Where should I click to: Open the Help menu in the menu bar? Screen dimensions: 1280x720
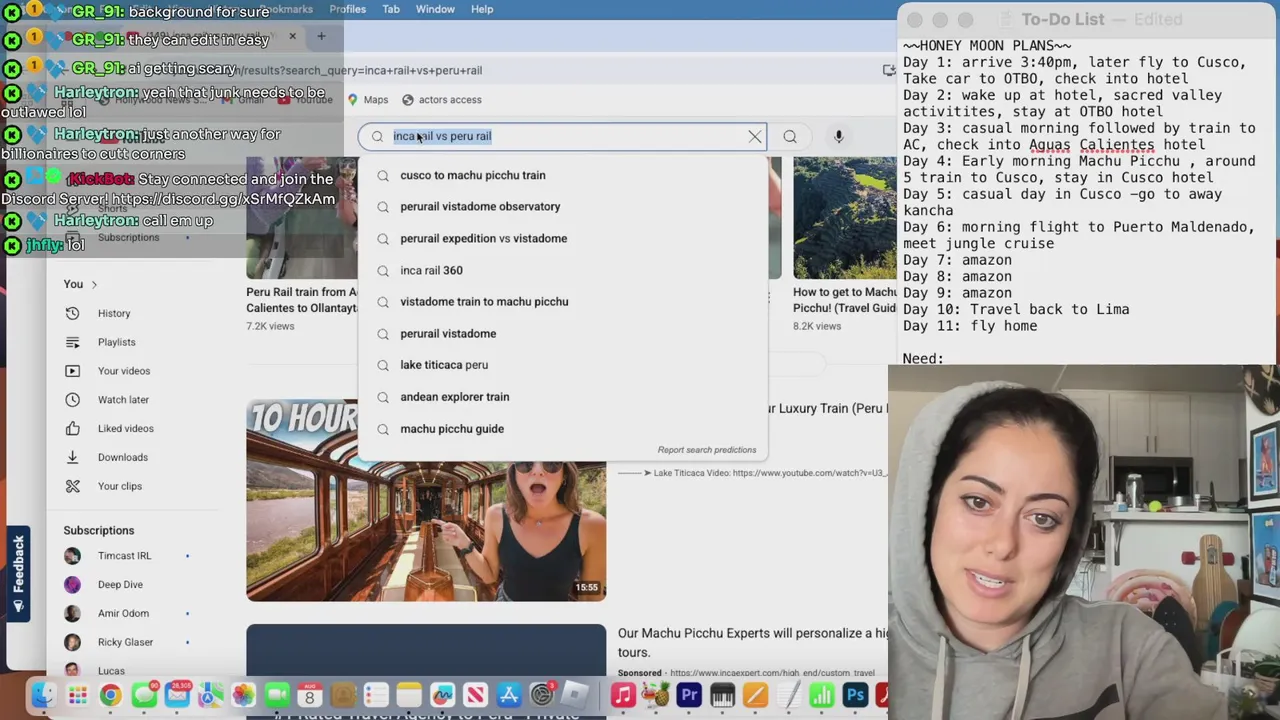[482, 9]
